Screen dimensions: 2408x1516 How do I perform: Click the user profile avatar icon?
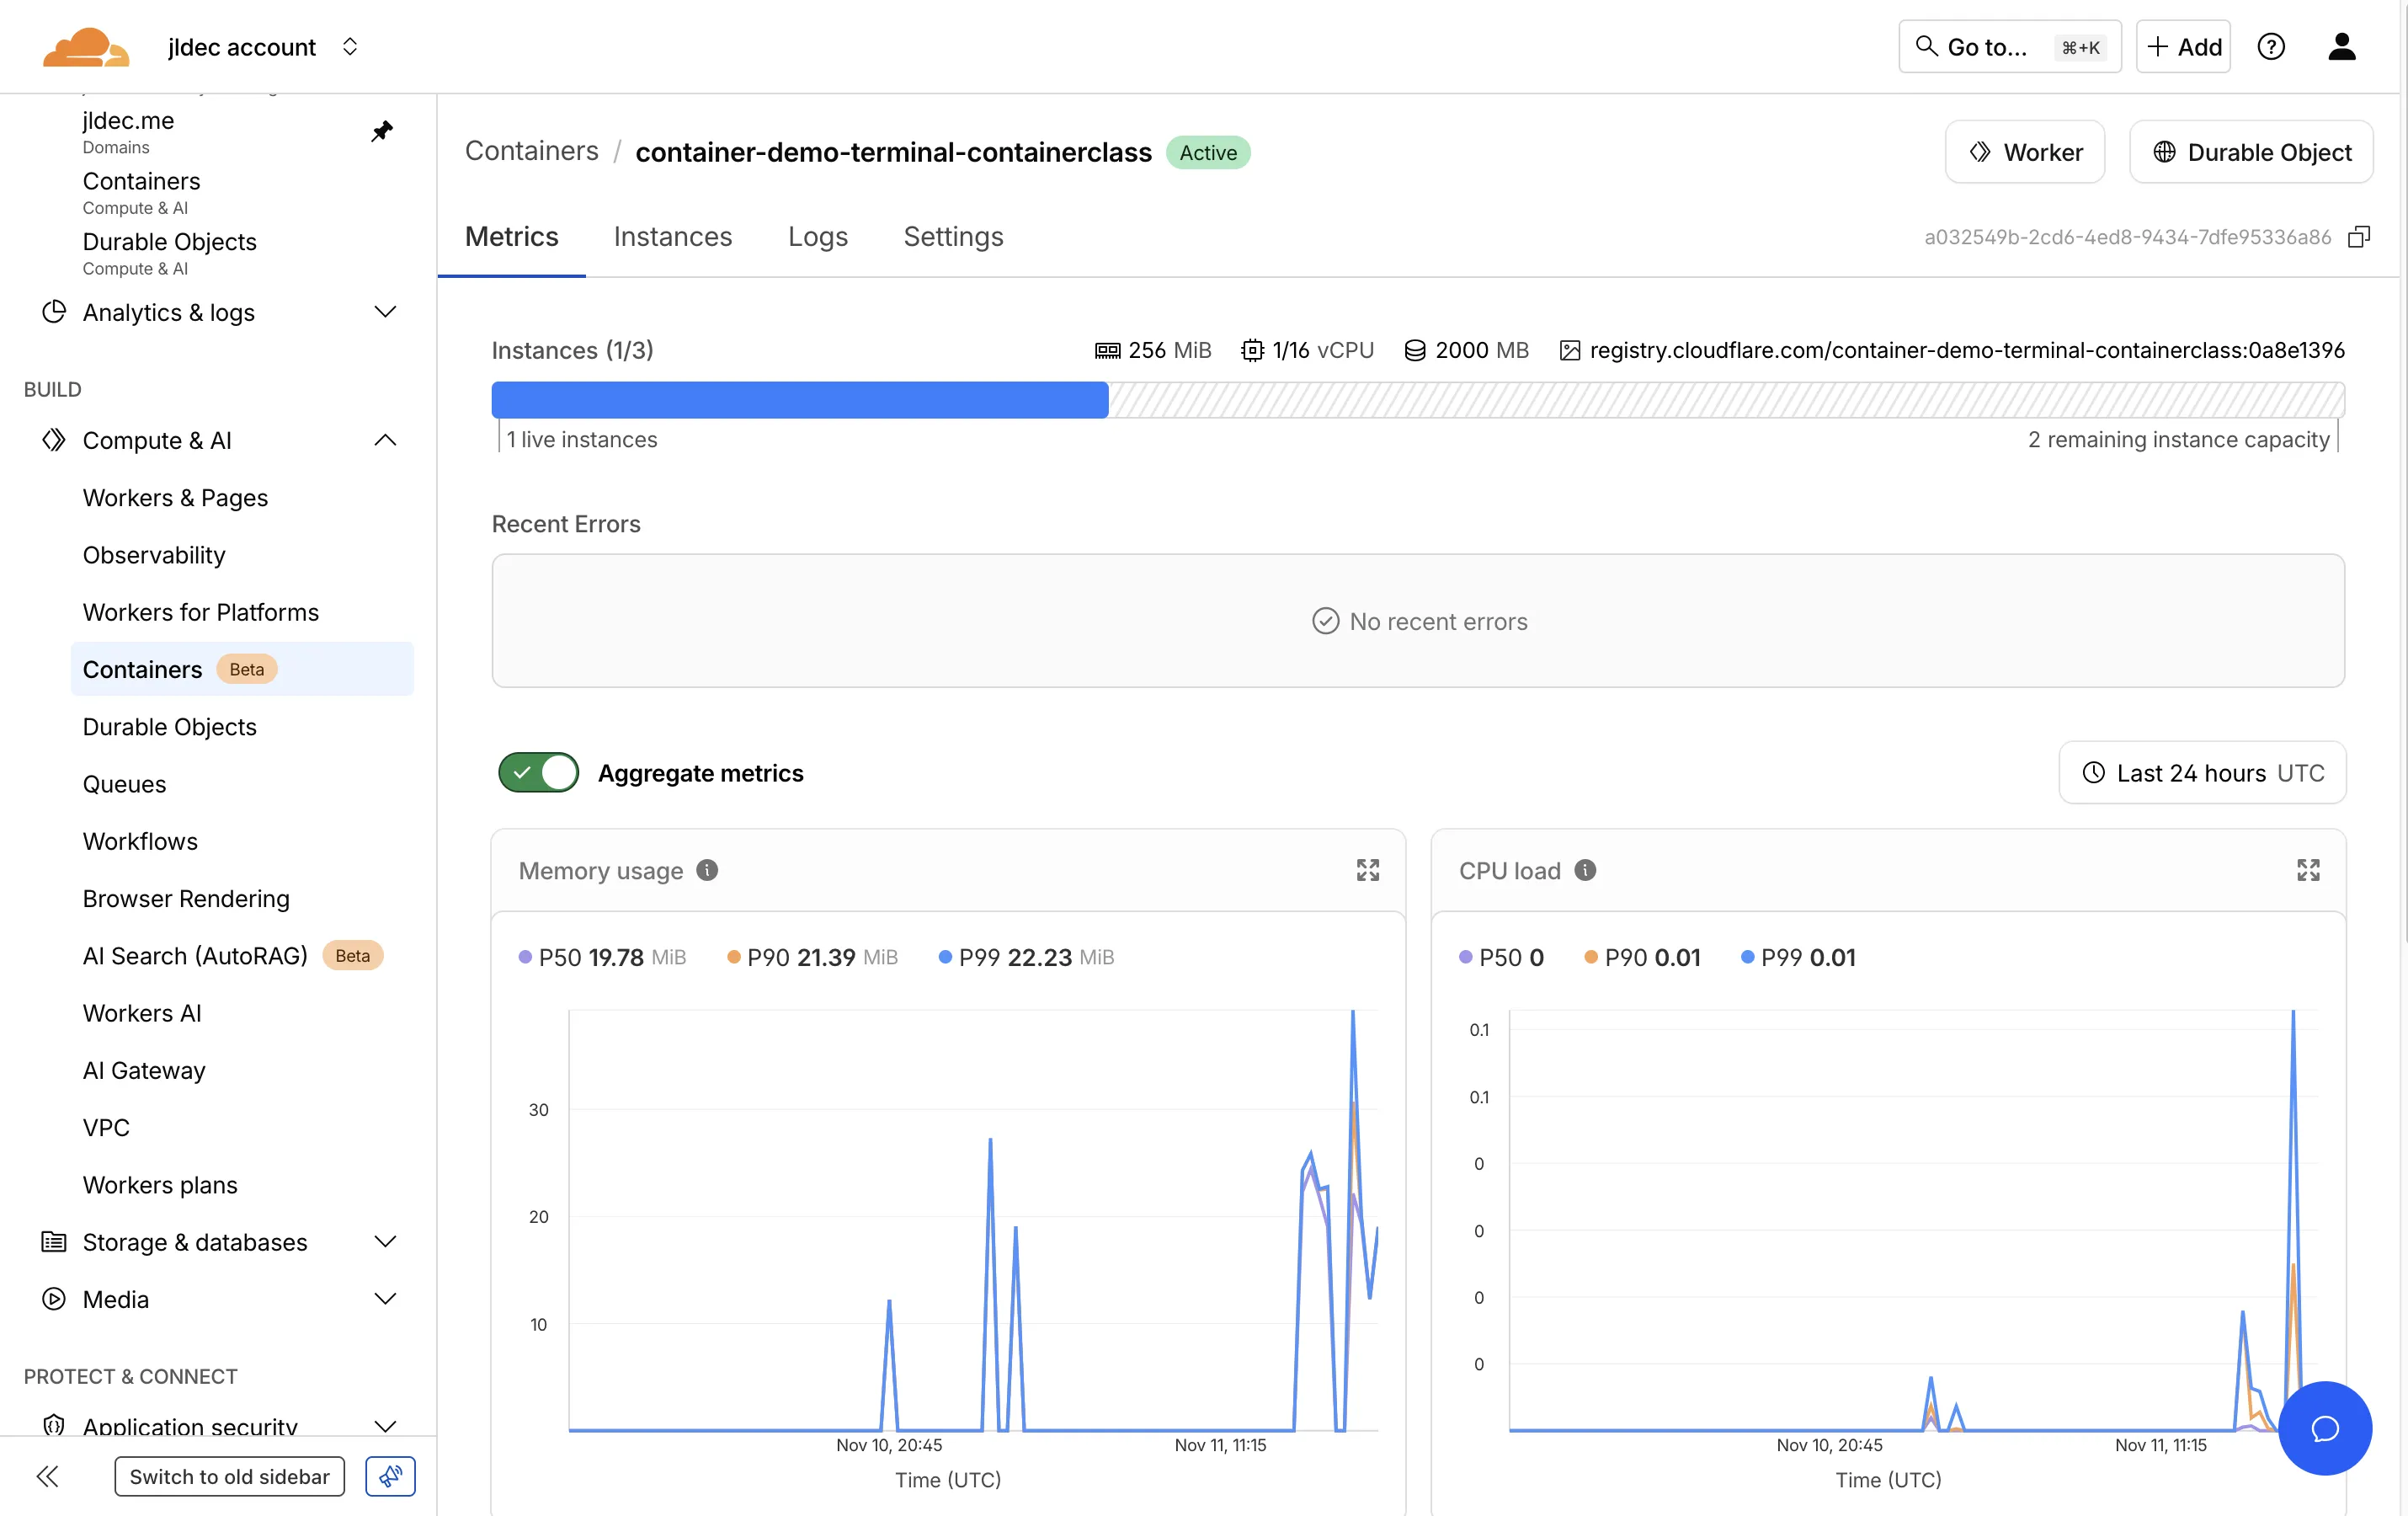coord(2342,46)
